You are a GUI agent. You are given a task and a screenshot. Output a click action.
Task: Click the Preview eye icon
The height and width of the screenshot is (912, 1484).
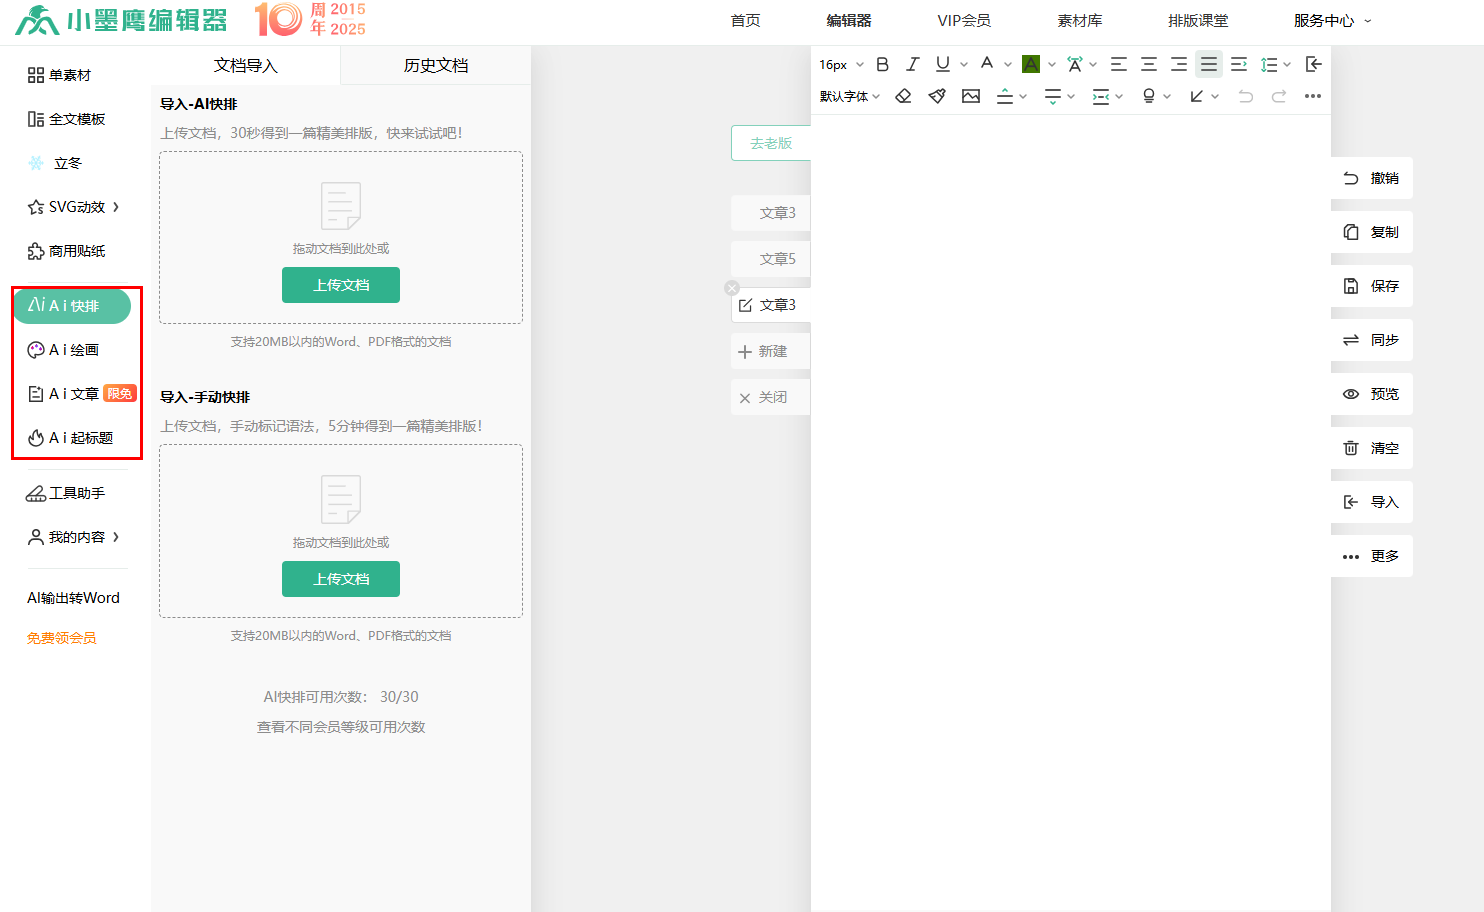(1351, 394)
